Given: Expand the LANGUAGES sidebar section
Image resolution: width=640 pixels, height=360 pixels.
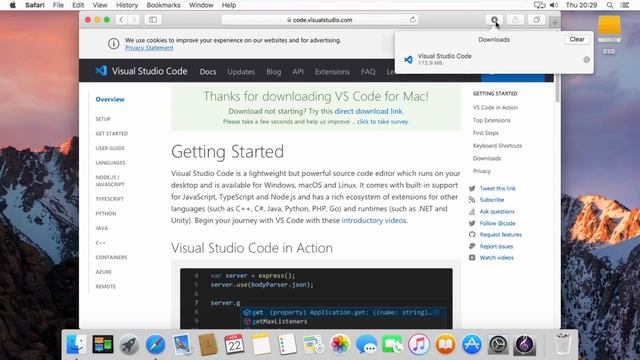Looking at the screenshot, I should pyautogui.click(x=110, y=162).
